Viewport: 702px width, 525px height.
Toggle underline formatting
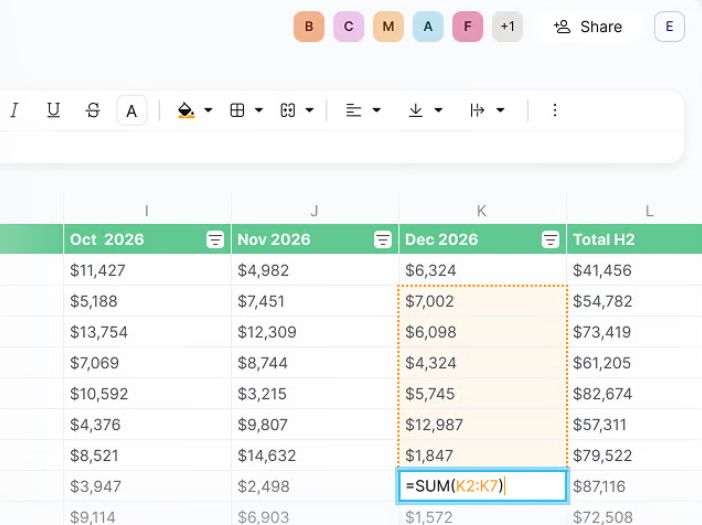point(54,110)
